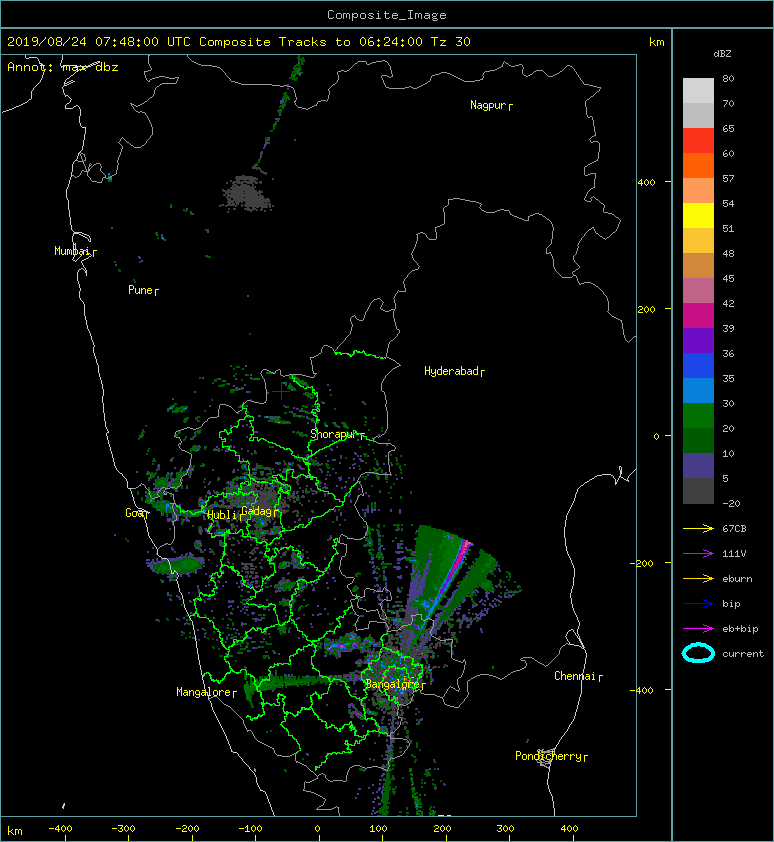
Task: Click the magenta radar beam spike near Bangalore
Action: [x=455, y=567]
